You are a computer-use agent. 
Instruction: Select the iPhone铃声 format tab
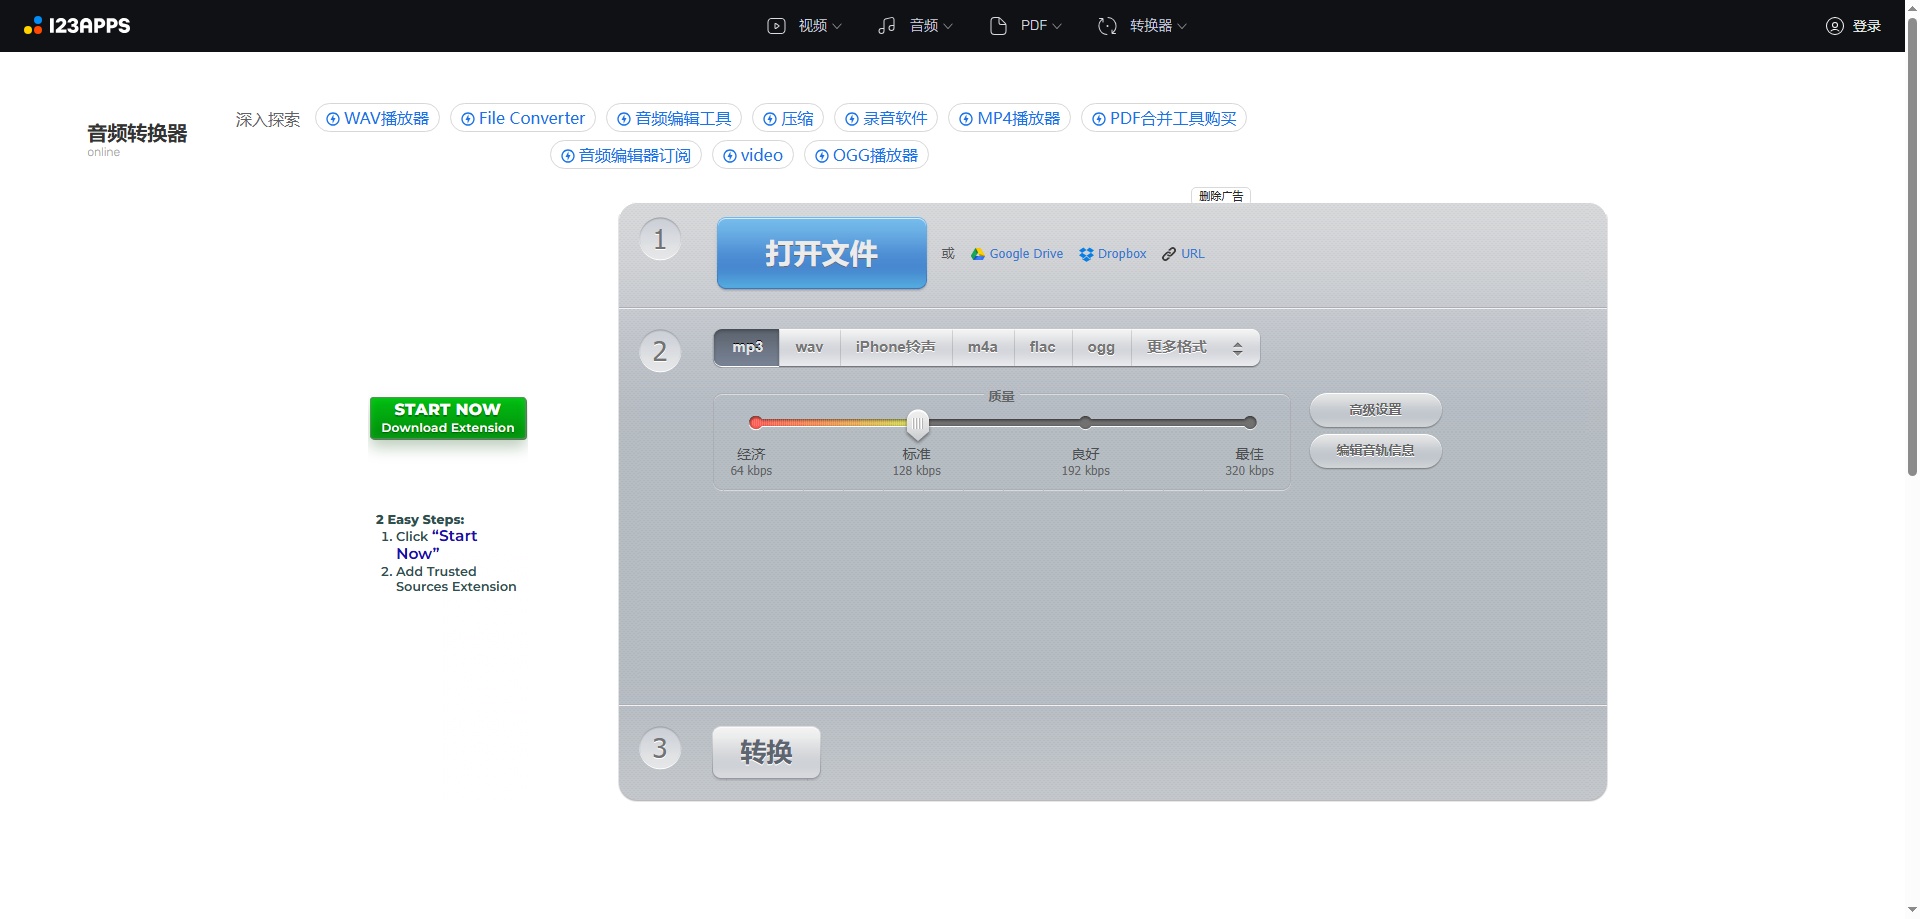895,347
